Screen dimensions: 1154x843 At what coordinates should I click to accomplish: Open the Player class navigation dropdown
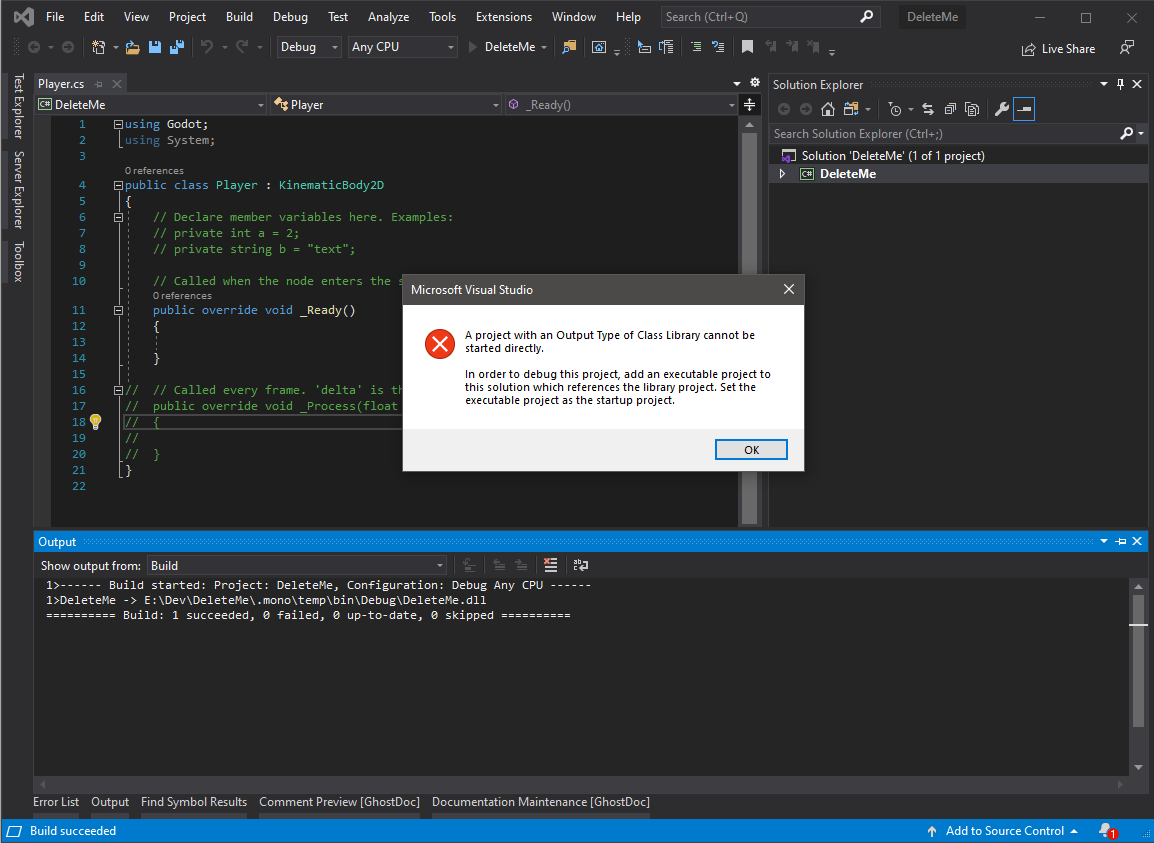click(386, 105)
